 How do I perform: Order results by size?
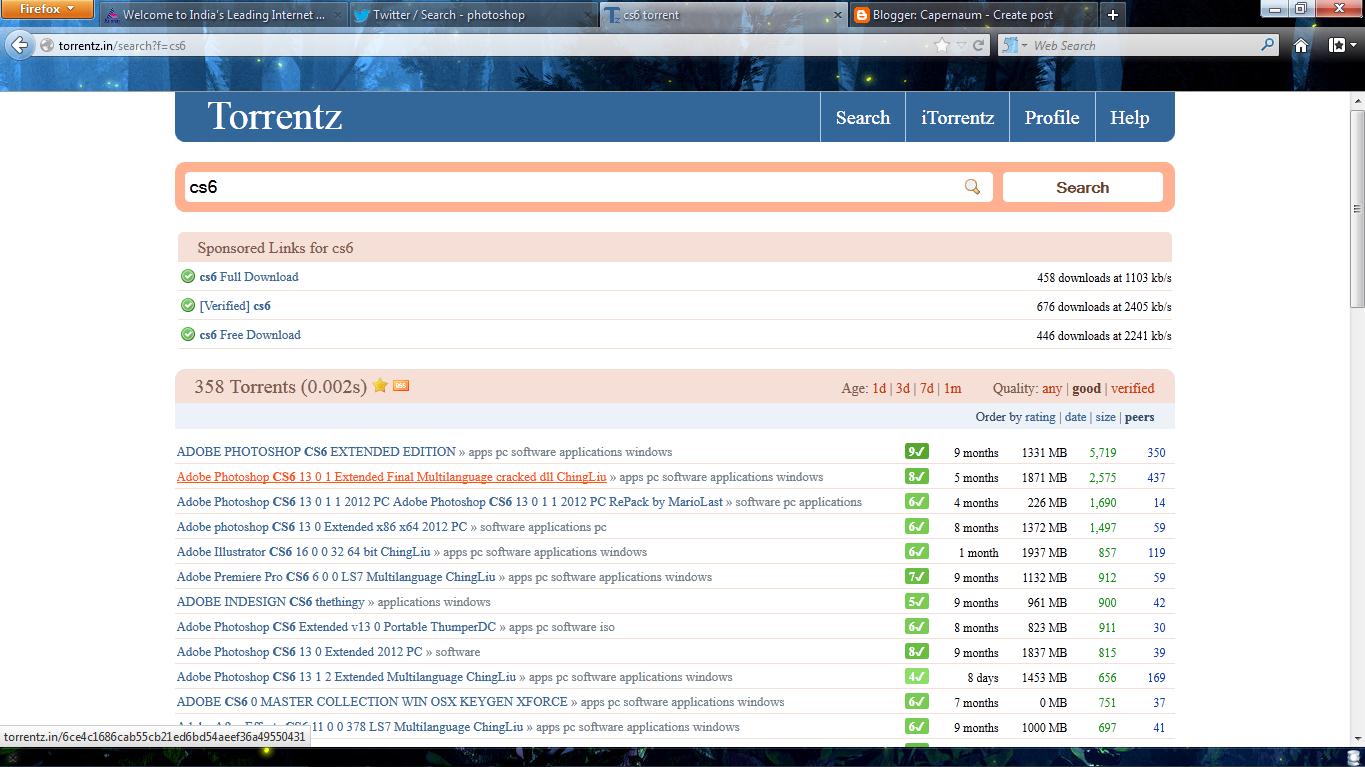[x=1105, y=417]
